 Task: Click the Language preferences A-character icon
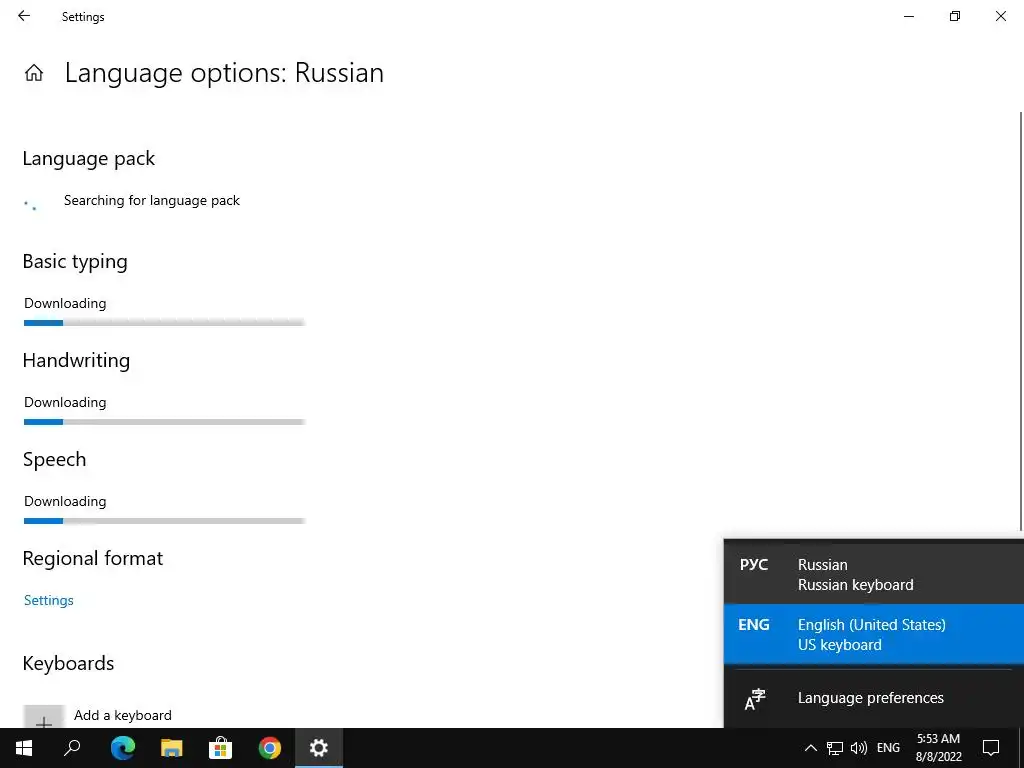point(754,699)
